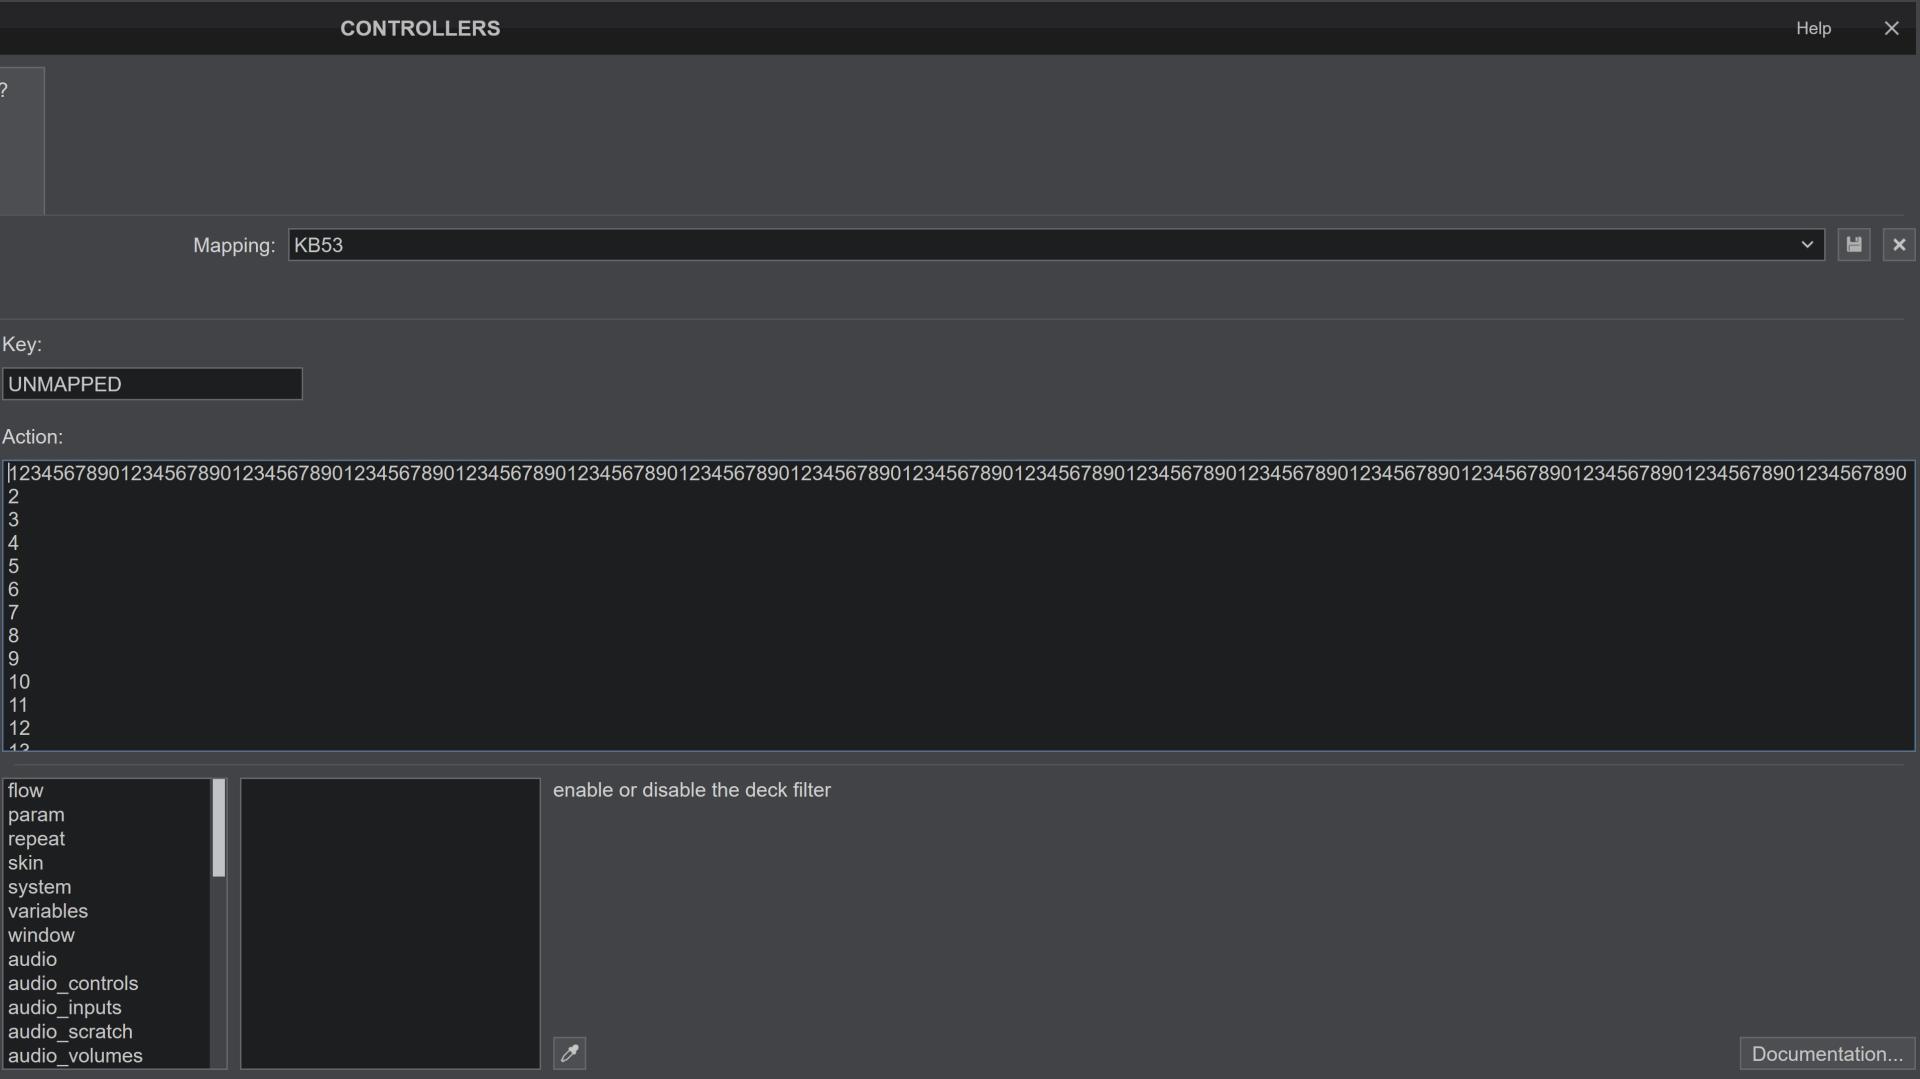Close the Controllers window
This screenshot has width=1920, height=1079.
pos(1891,28)
